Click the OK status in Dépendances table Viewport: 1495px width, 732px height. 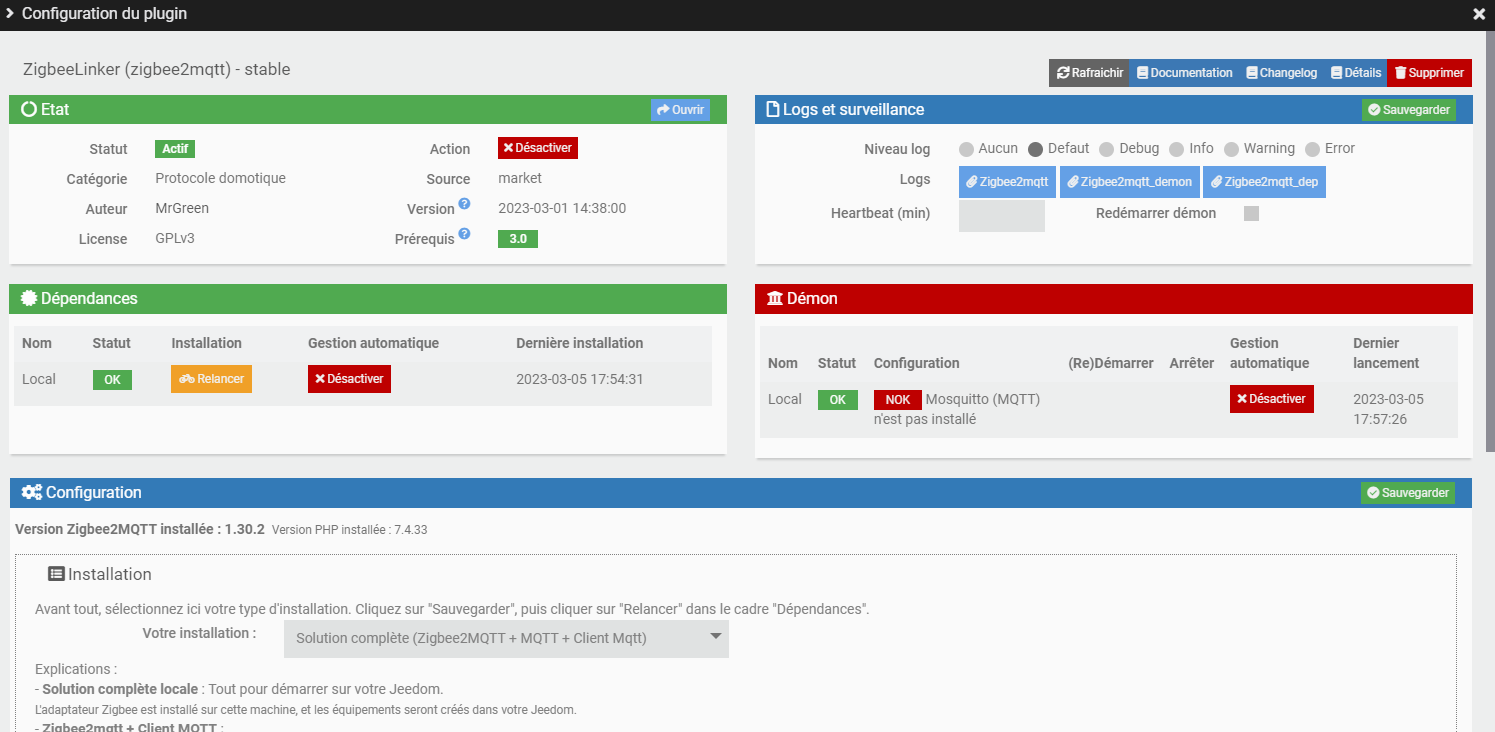click(112, 380)
